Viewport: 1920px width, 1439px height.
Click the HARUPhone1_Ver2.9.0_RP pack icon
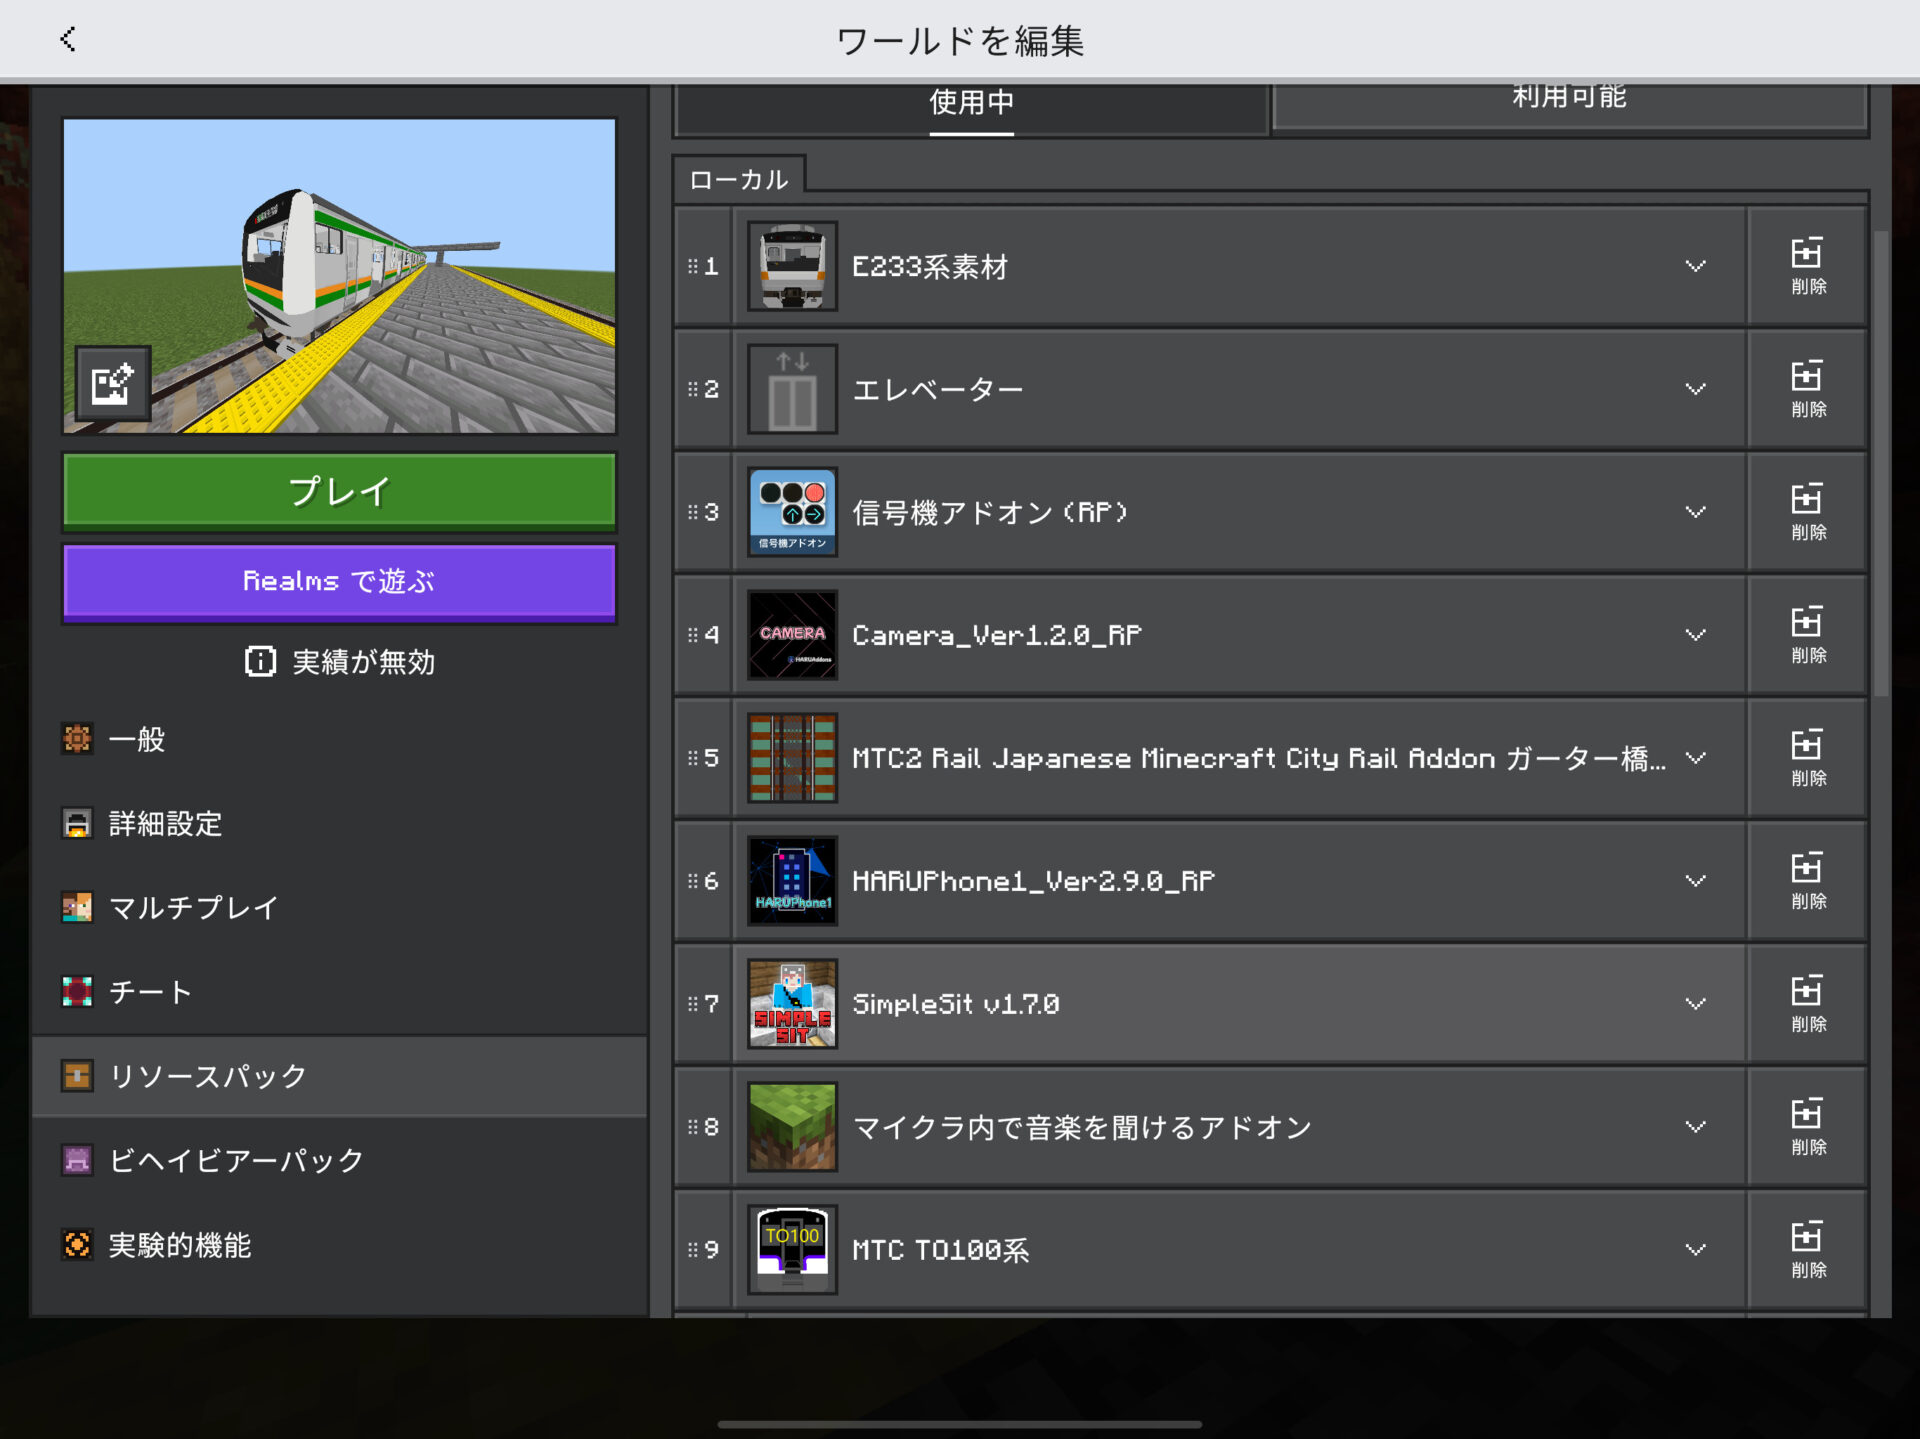[792, 881]
